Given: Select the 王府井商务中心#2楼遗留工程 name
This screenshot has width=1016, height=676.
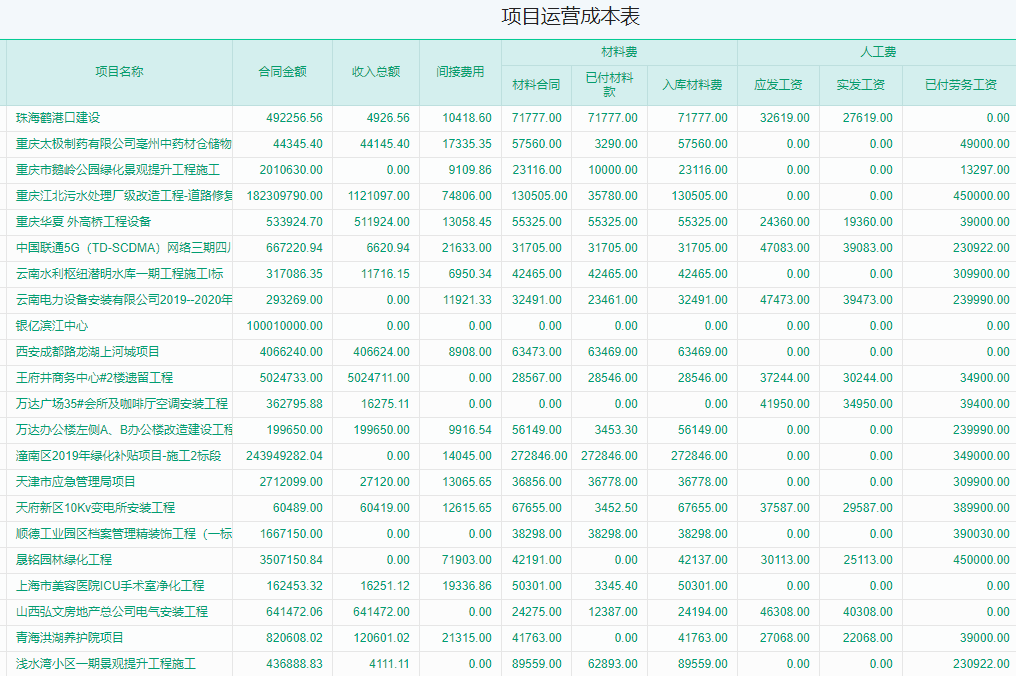Looking at the screenshot, I should tap(95, 377).
